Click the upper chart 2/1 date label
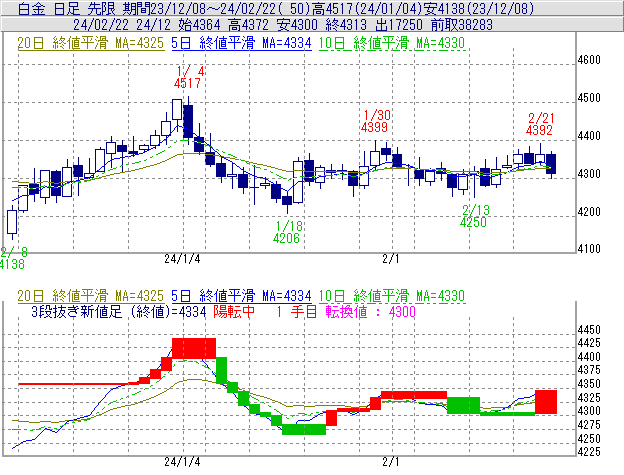The width and height of the screenshot is (624, 475). [391, 259]
